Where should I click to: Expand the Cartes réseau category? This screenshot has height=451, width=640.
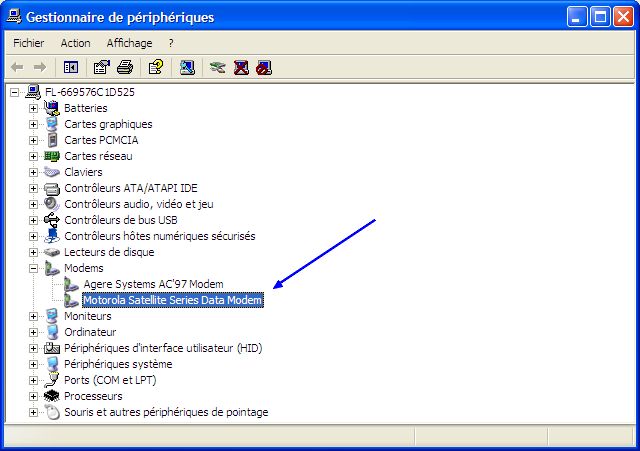(33, 156)
